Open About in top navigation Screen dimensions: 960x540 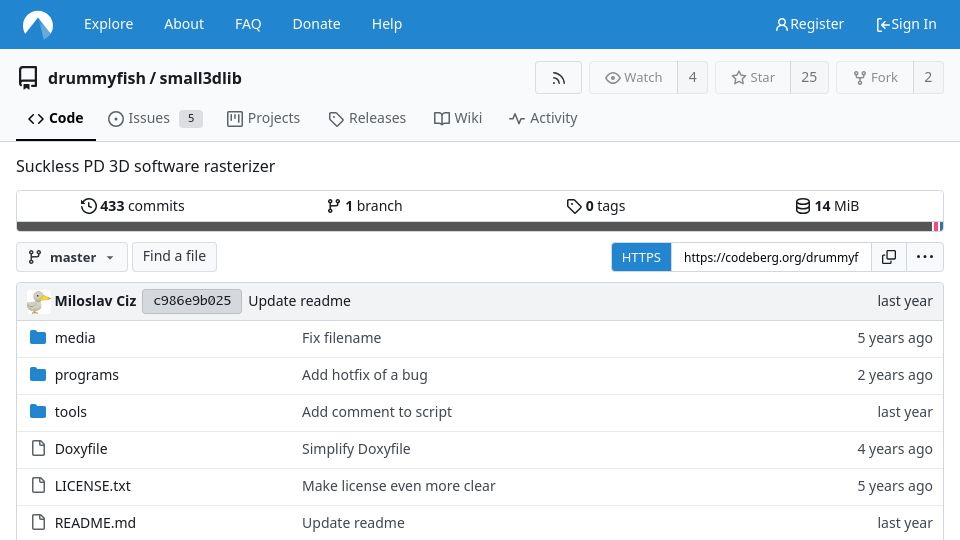[x=184, y=24]
